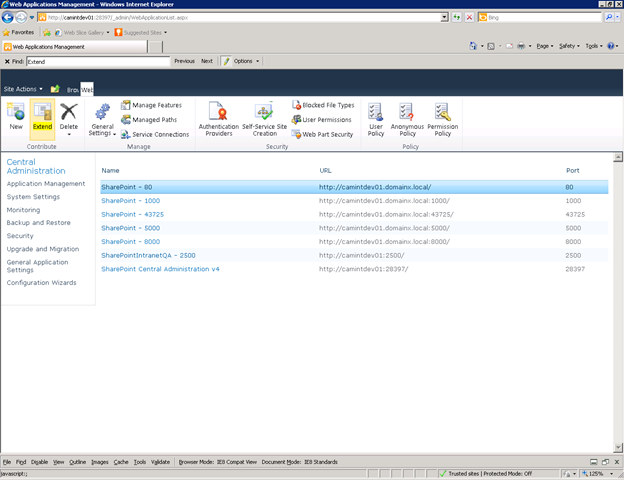
Task: Open Managed Paths
Action: (x=149, y=119)
